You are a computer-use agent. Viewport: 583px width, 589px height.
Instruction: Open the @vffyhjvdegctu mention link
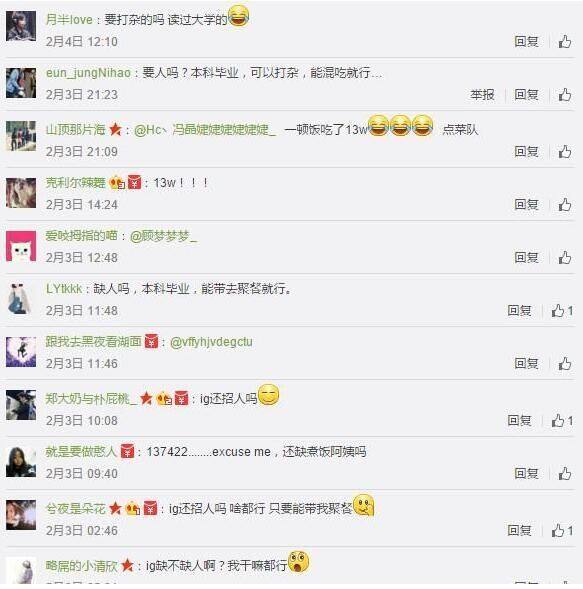[211, 342]
